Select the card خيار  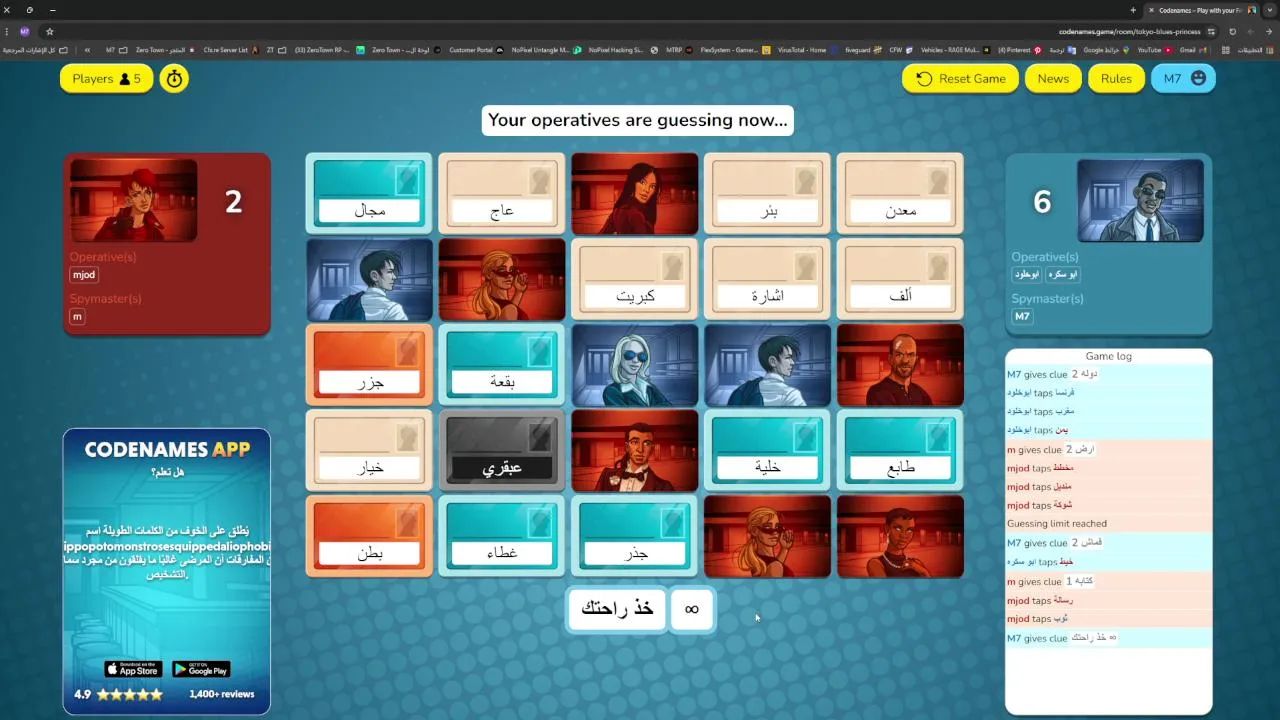(369, 450)
